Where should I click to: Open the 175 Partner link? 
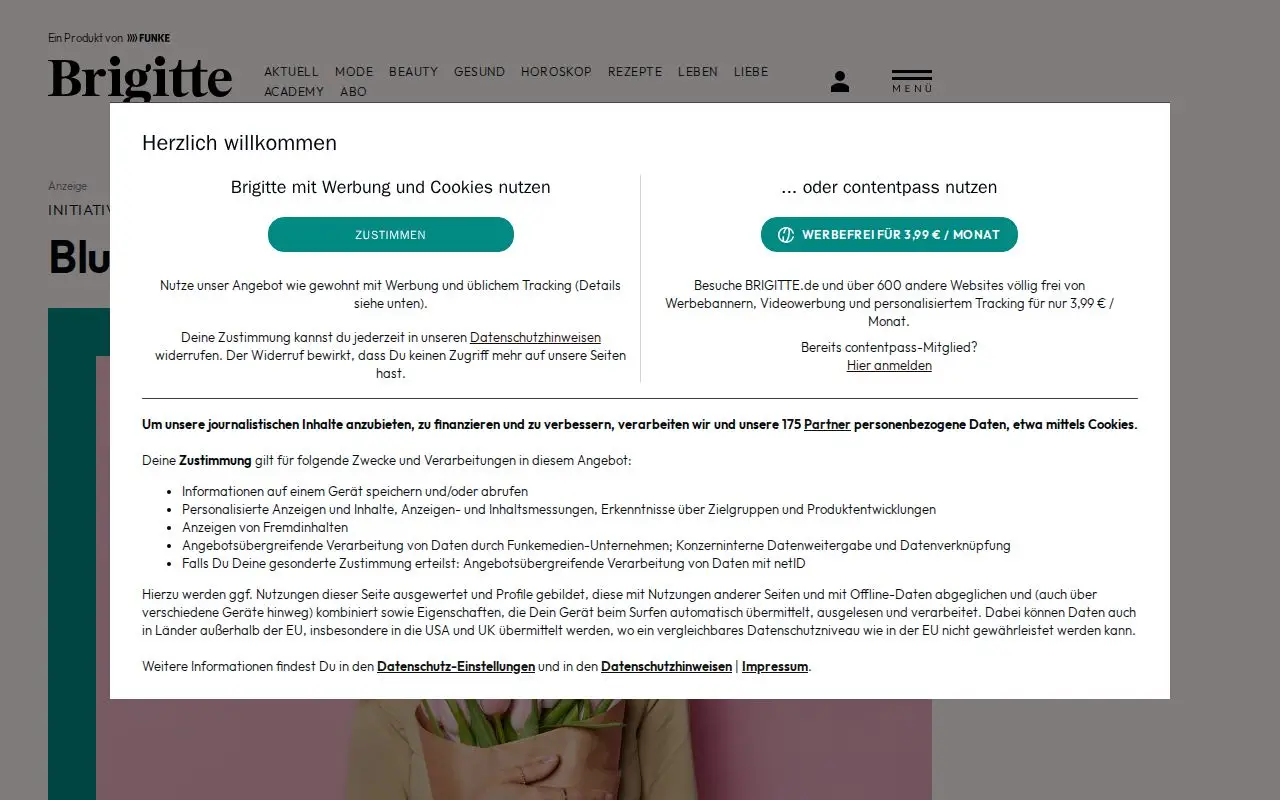pyautogui.click(x=827, y=424)
